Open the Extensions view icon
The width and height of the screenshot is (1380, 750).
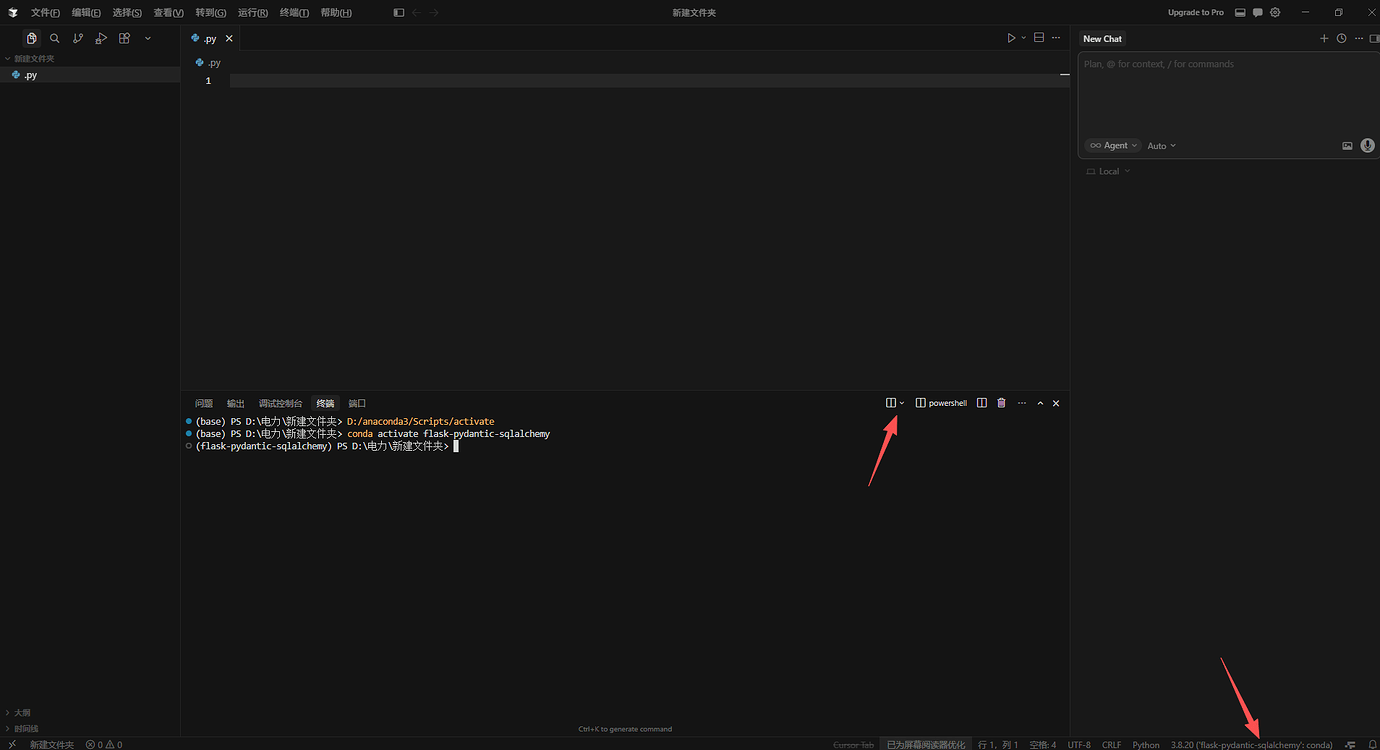tap(124, 38)
